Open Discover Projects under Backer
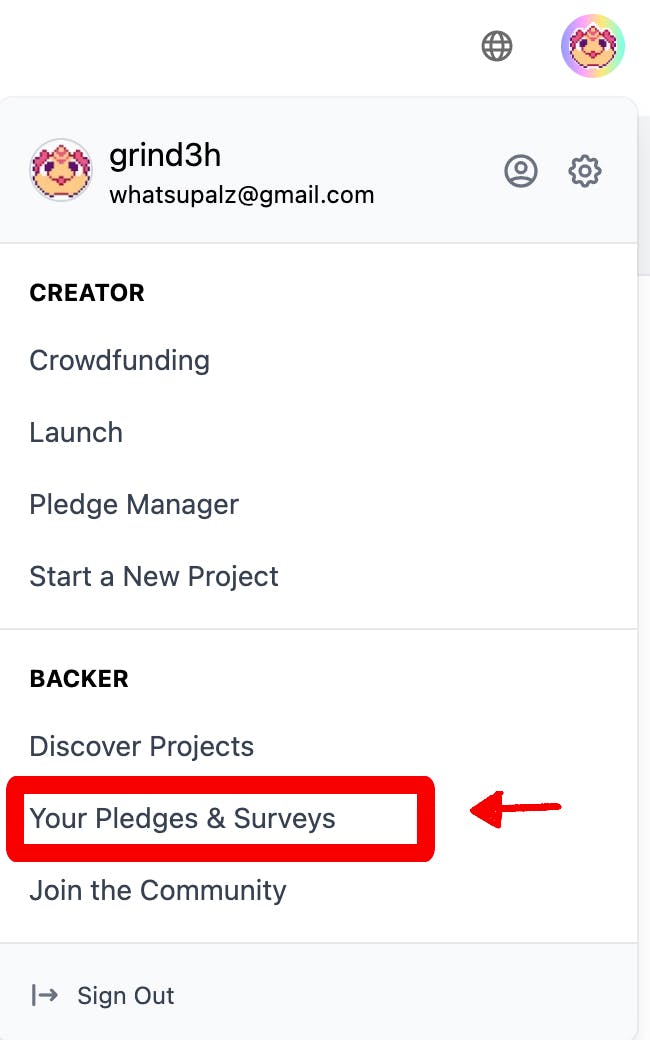This screenshot has width=650, height=1040. [141, 746]
